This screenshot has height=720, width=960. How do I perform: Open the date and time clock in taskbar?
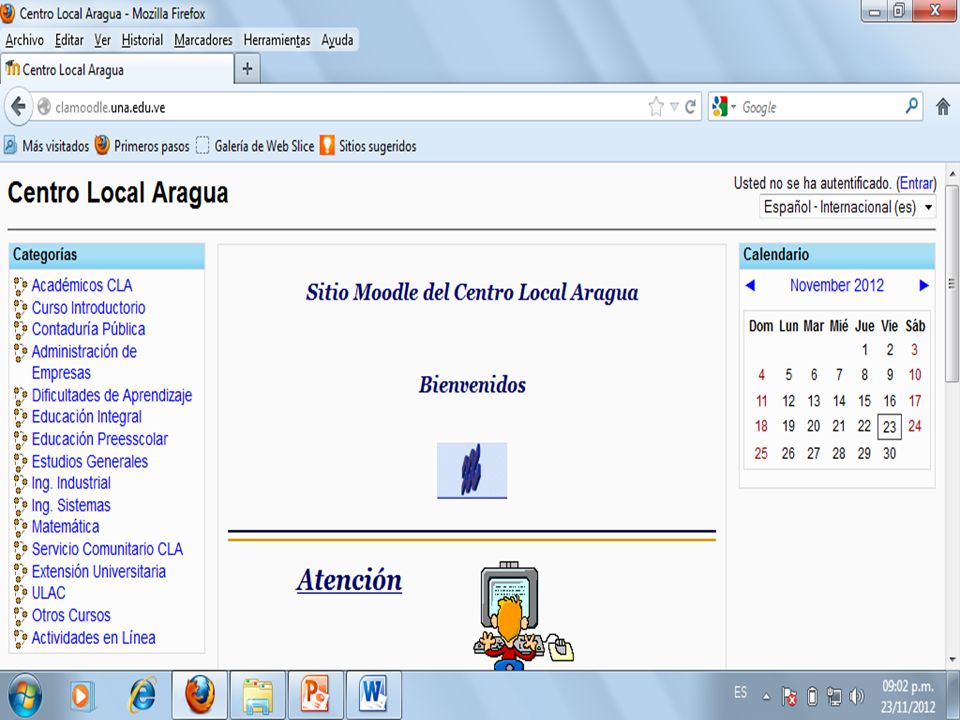point(908,696)
